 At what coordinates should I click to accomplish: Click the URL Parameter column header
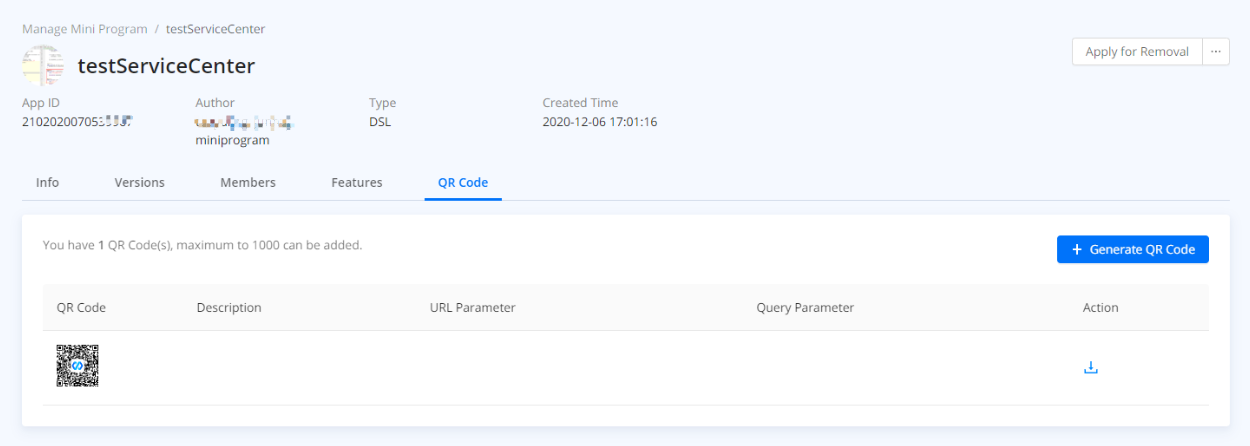(x=472, y=308)
